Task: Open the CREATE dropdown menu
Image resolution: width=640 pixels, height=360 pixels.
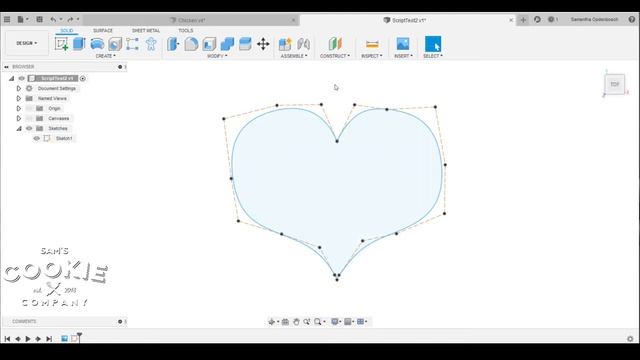Action: [105, 56]
